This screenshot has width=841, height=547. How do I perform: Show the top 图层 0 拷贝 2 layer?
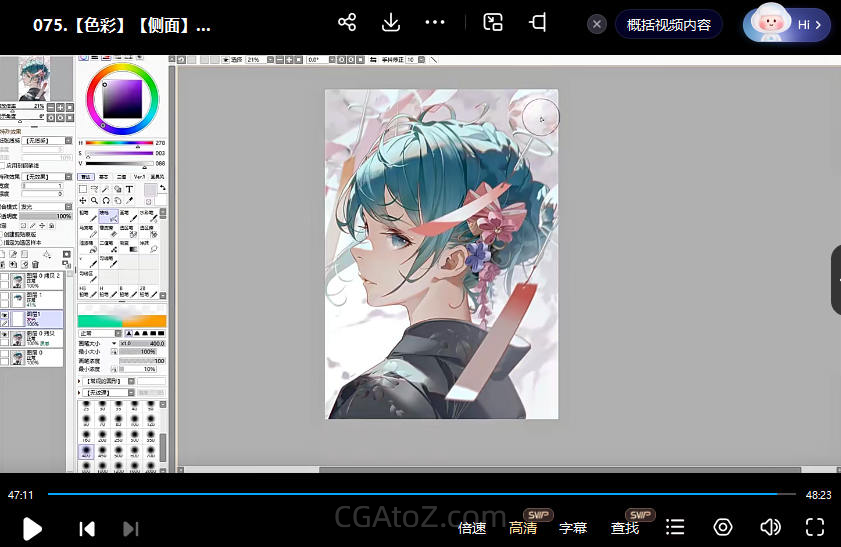5,277
